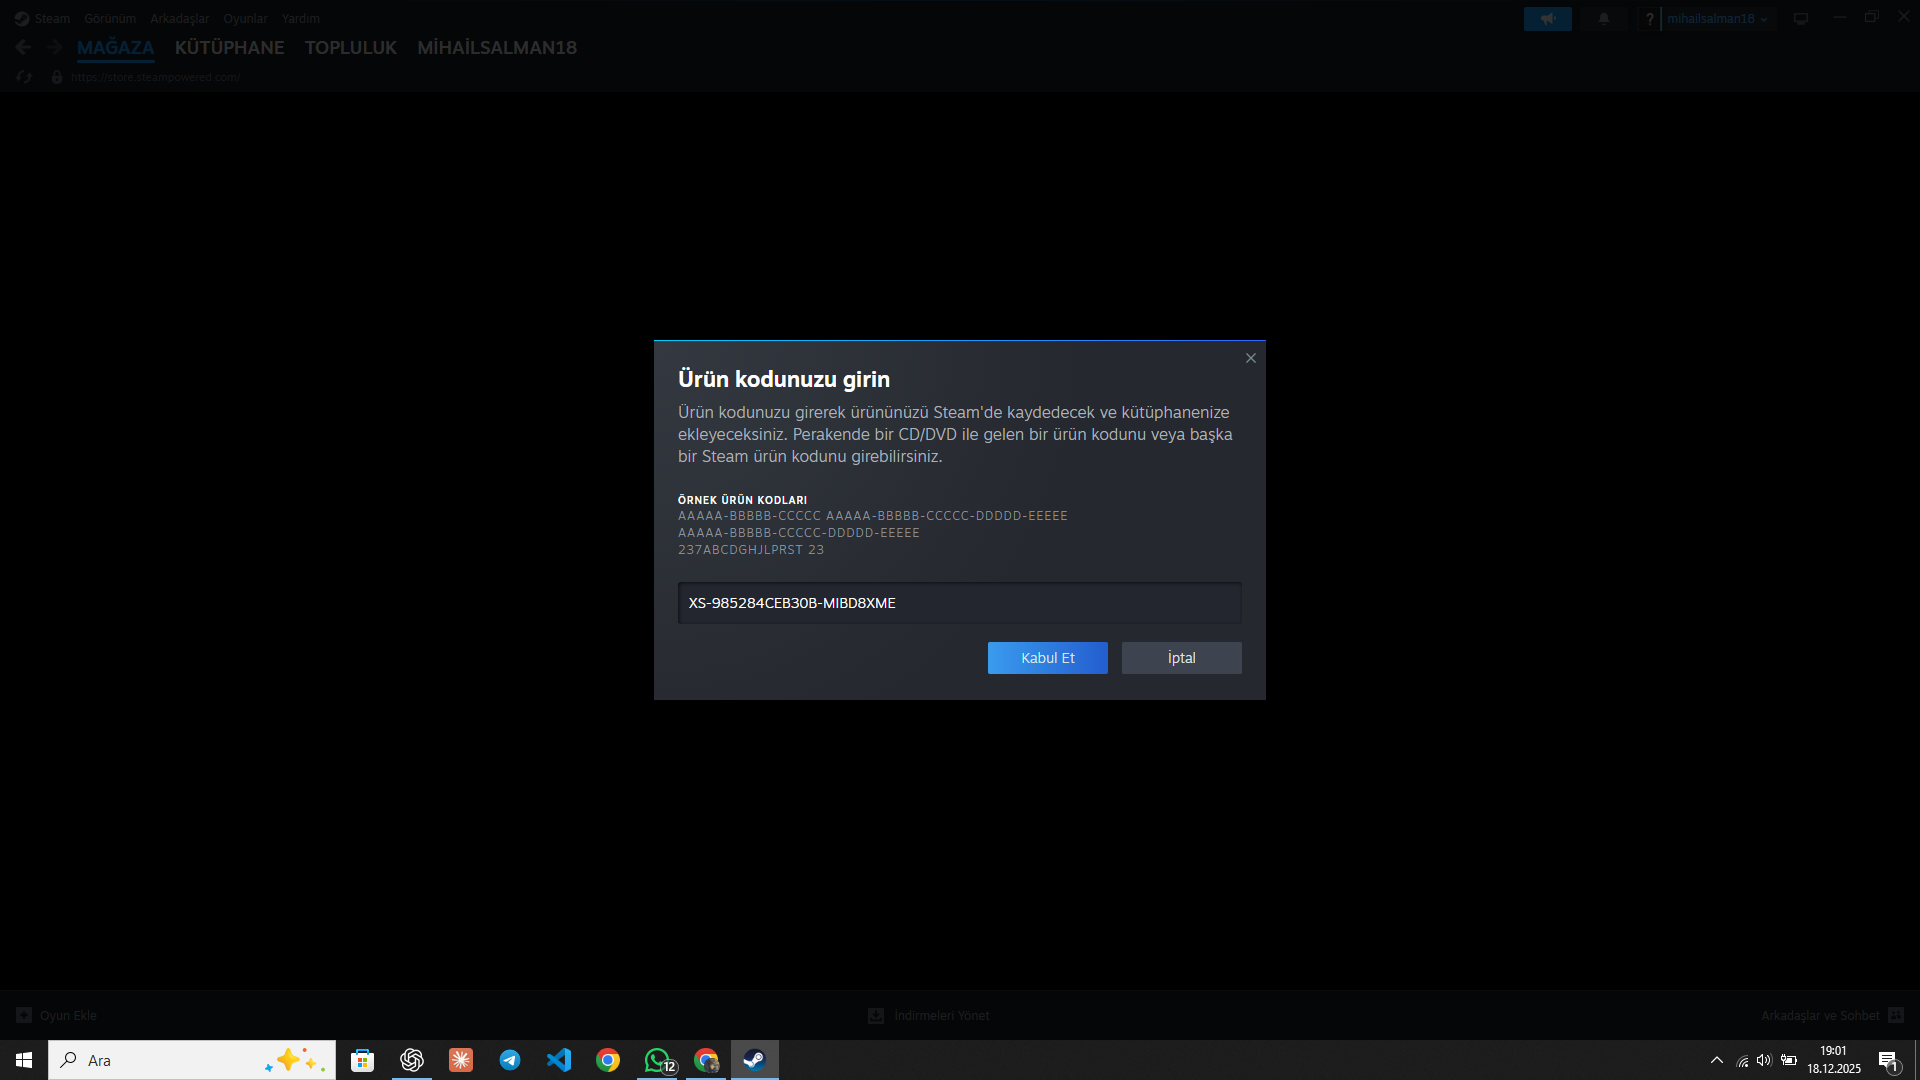Open Telegram from the taskbar

click(x=509, y=1060)
